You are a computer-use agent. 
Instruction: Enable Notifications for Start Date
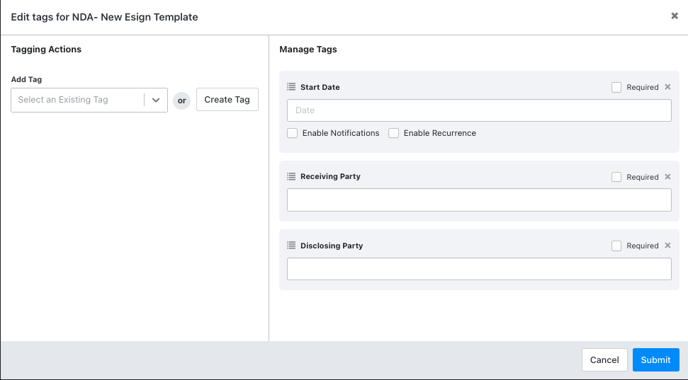(x=292, y=133)
